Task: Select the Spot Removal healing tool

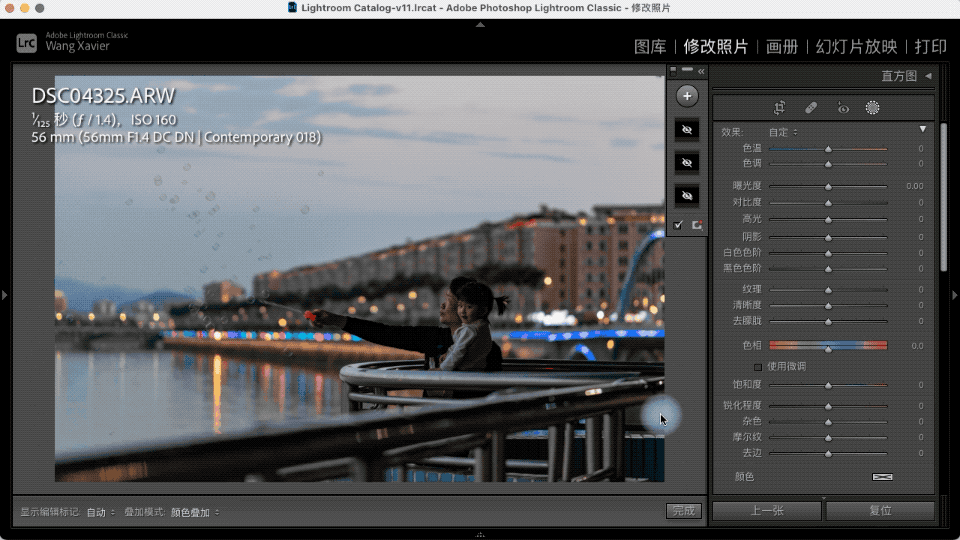Action: click(x=811, y=108)
